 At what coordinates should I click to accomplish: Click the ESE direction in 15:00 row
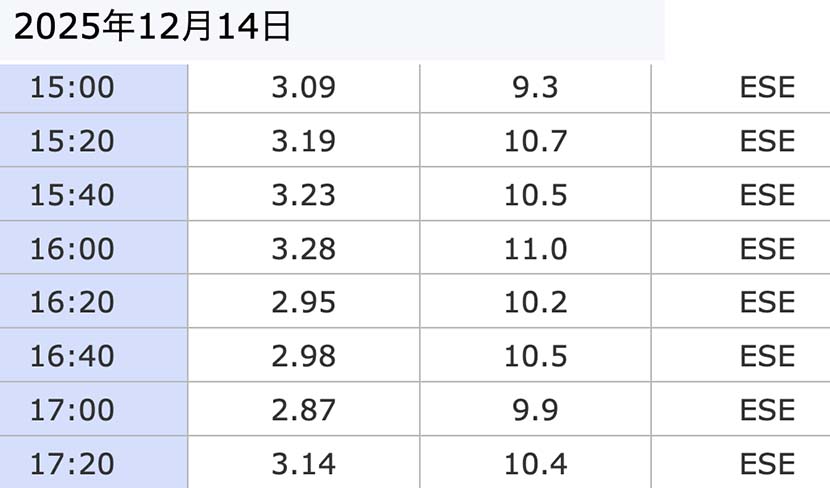[767, 87]
